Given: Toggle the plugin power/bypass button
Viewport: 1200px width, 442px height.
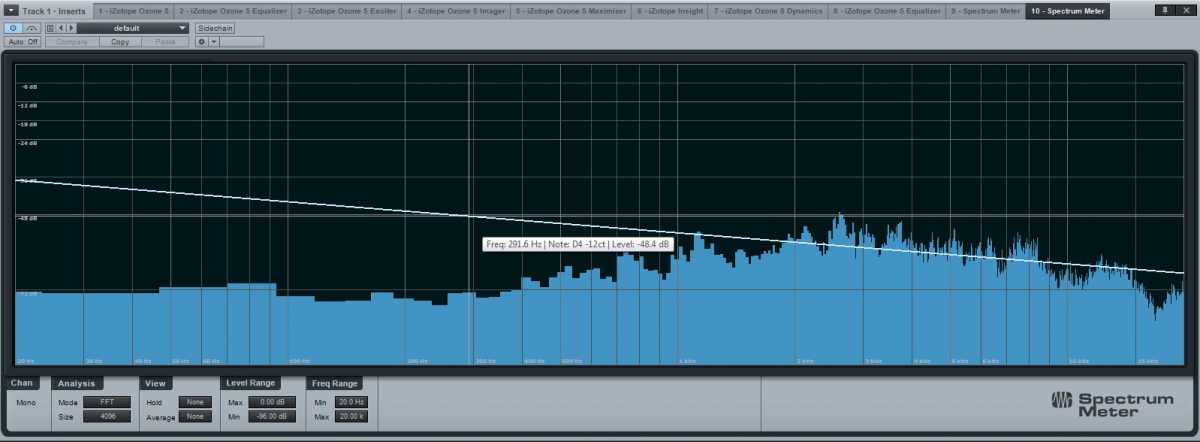Looking at the screenshot, I should coord(13,28).
